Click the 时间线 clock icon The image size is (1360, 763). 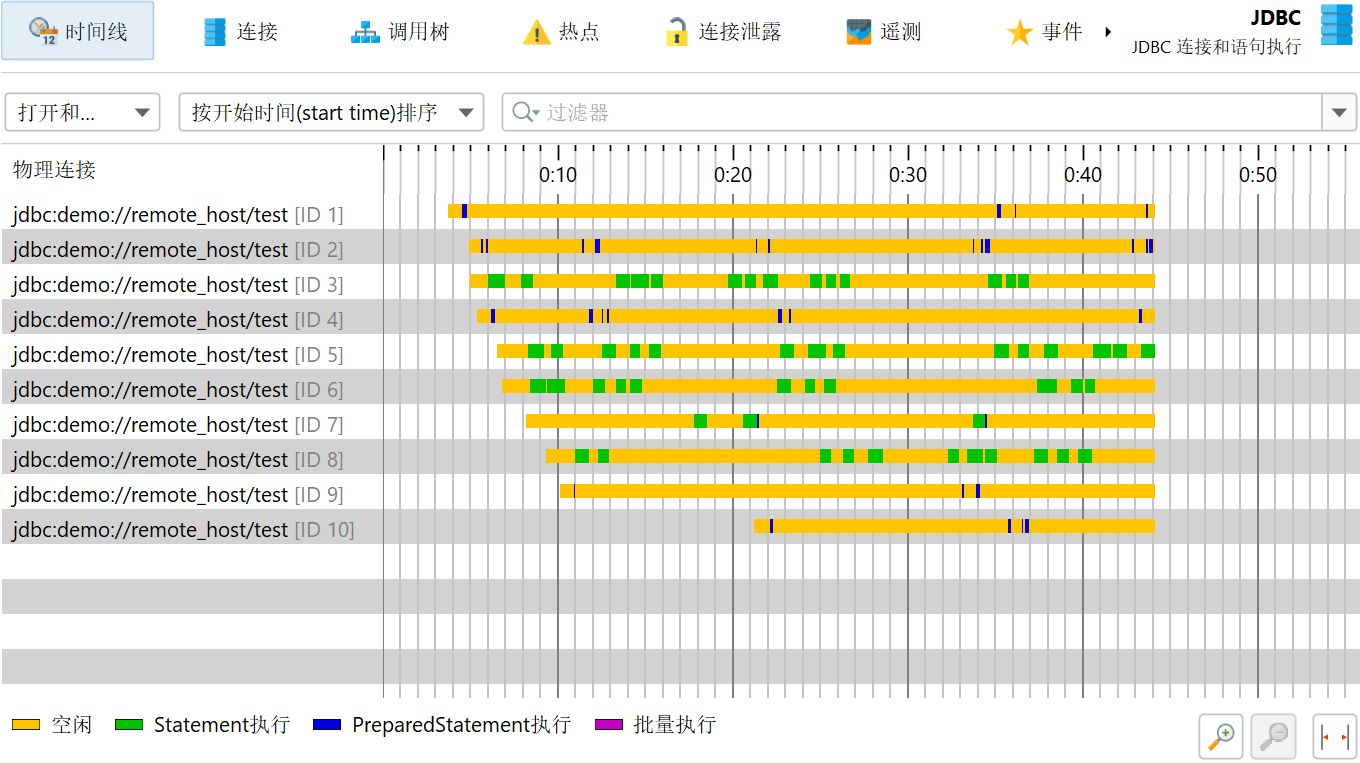[x=43, y=32]
